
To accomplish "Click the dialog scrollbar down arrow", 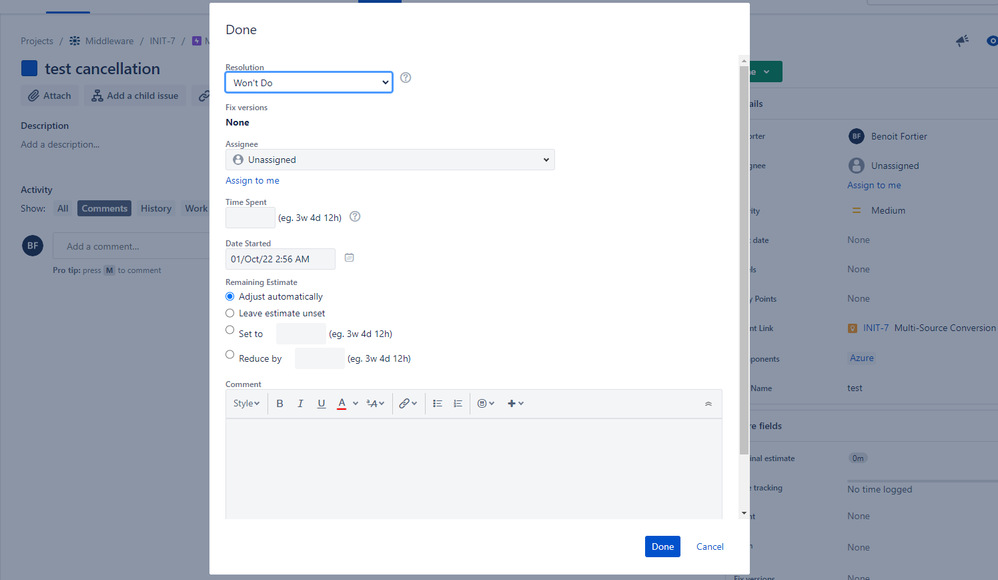I will (x=743, y=513).
